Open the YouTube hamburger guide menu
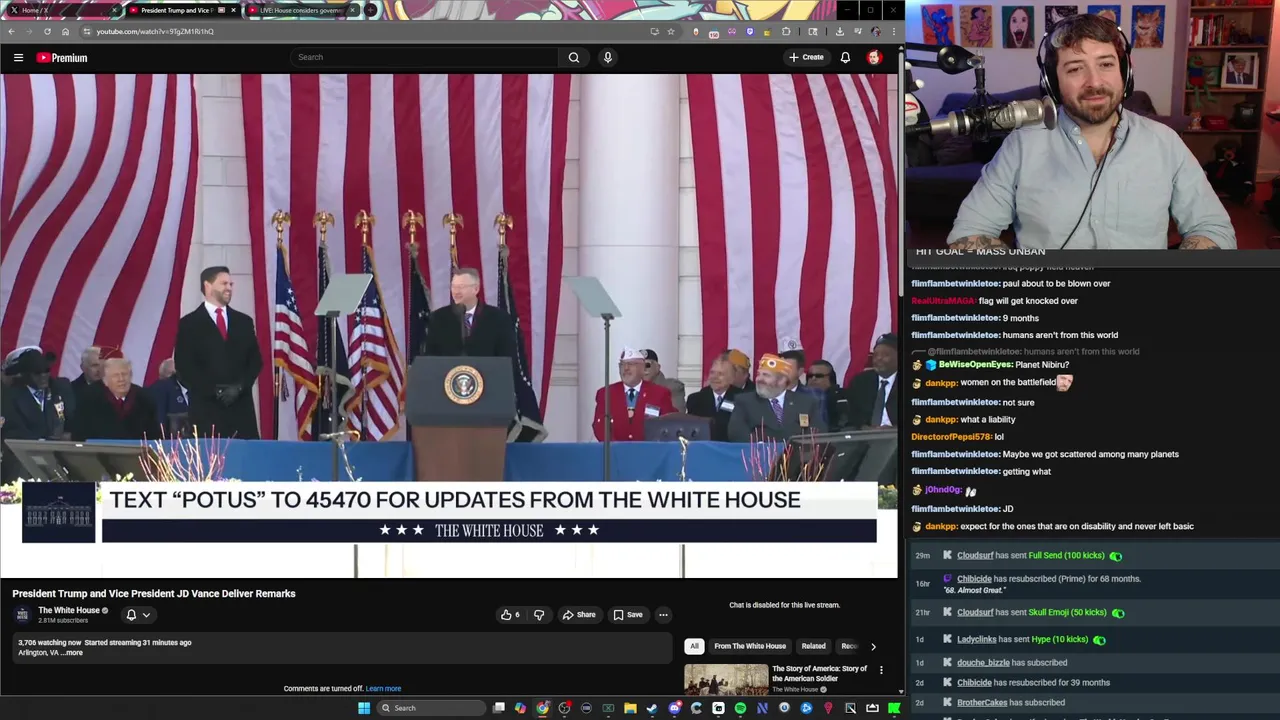Image resolution: width=1280 pixels, height=720 pixels. [x=18, y=58]
